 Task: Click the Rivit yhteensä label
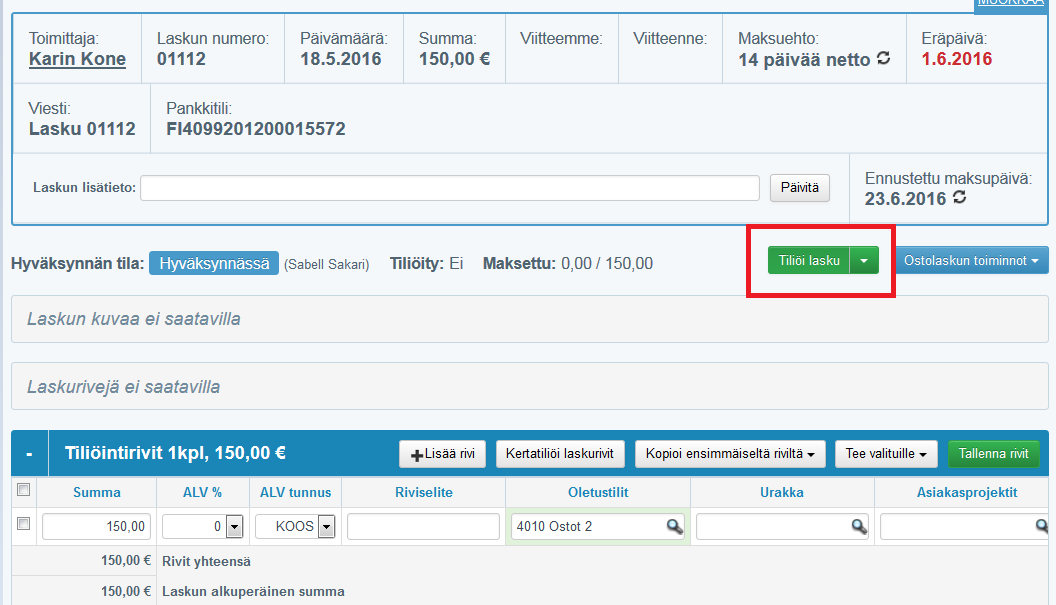[206, 562]
